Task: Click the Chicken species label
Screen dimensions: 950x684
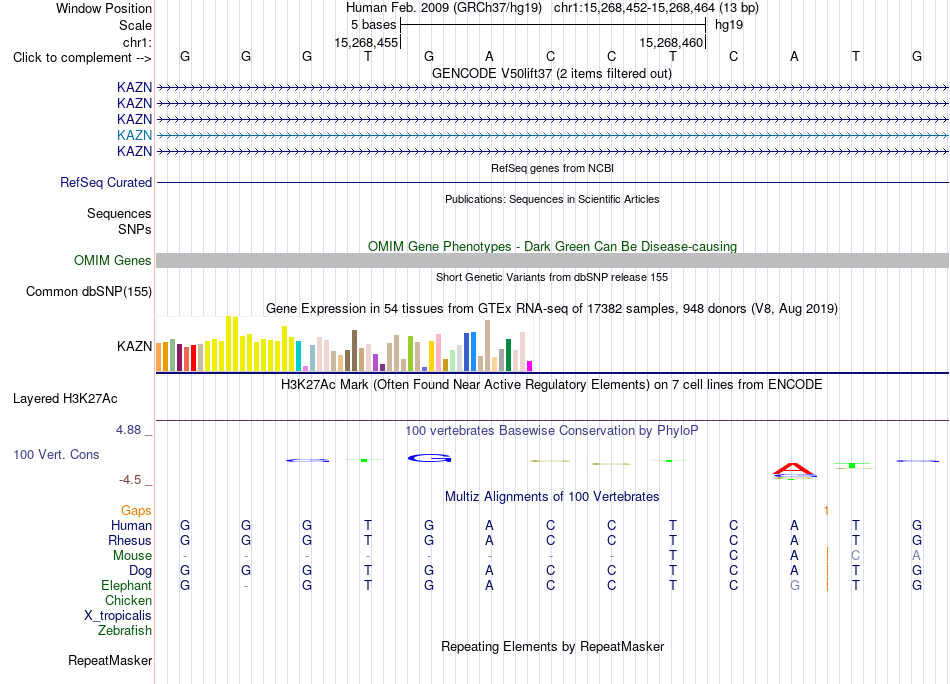Action: pyautogui.click(x=128, y=600)
